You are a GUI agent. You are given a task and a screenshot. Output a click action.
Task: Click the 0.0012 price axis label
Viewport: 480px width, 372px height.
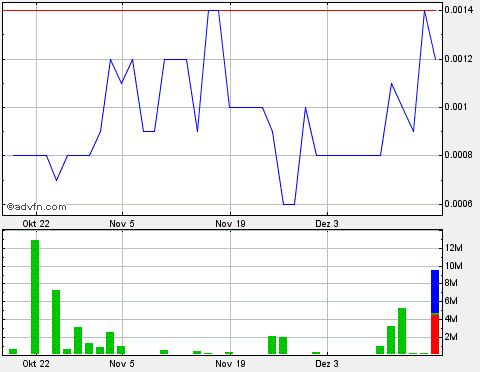tap(459, 59)
